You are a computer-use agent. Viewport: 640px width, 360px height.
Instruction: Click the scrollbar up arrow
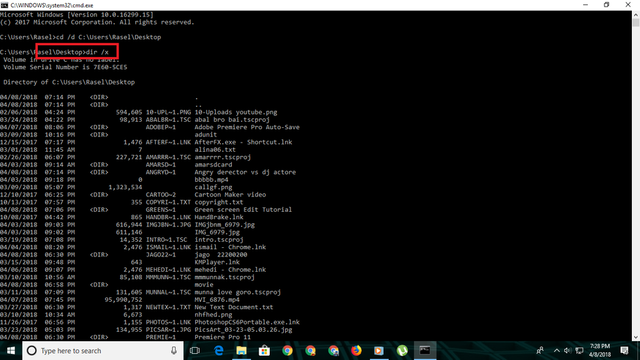click(636, 14)
